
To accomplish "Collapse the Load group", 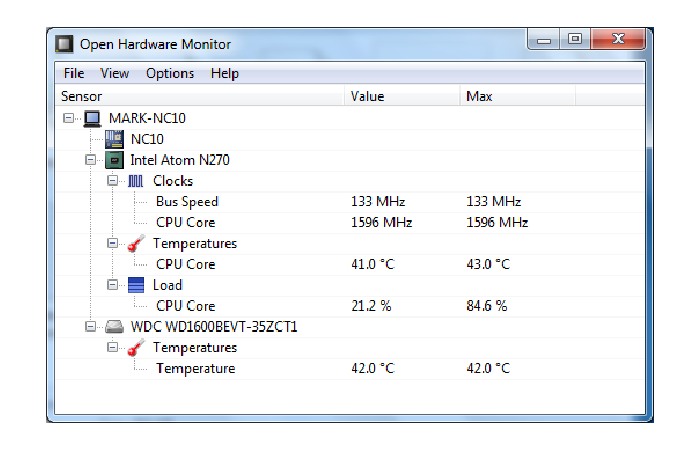I will (112, 285).
